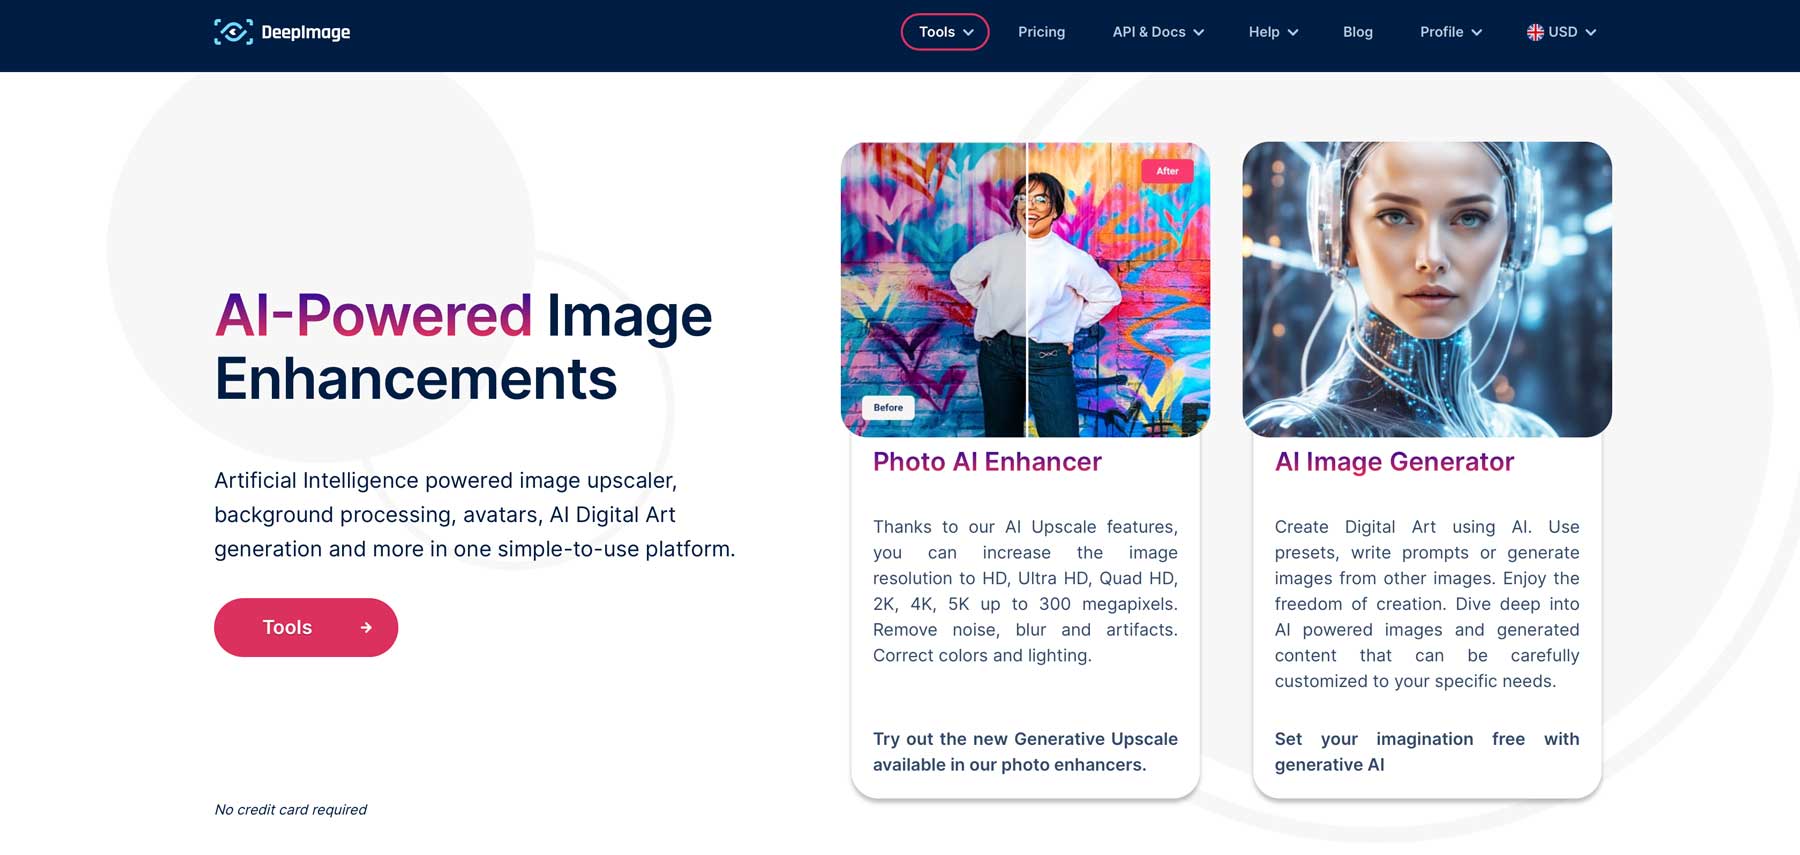
Task: Go to the Pricing page
Action: pos(1041,32)
